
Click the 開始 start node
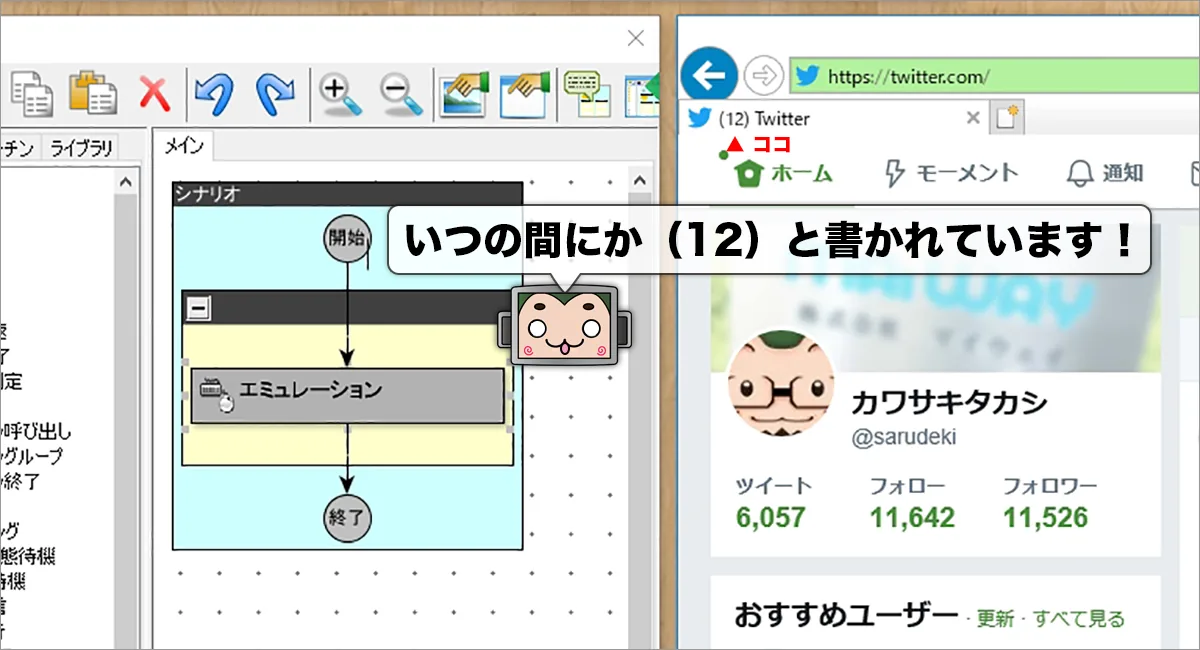tap(347, 238)
